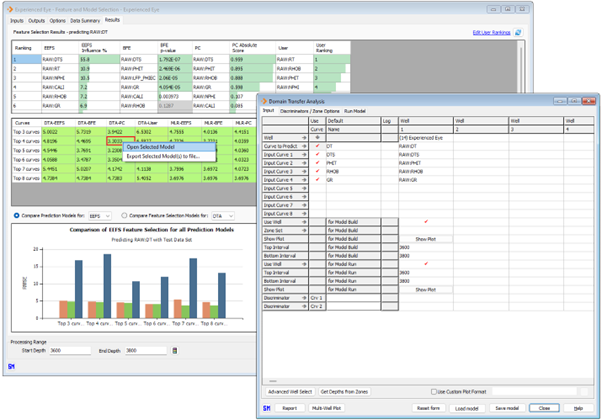Open the EEFS prediction models dropdown

click(x=100, y=215)
